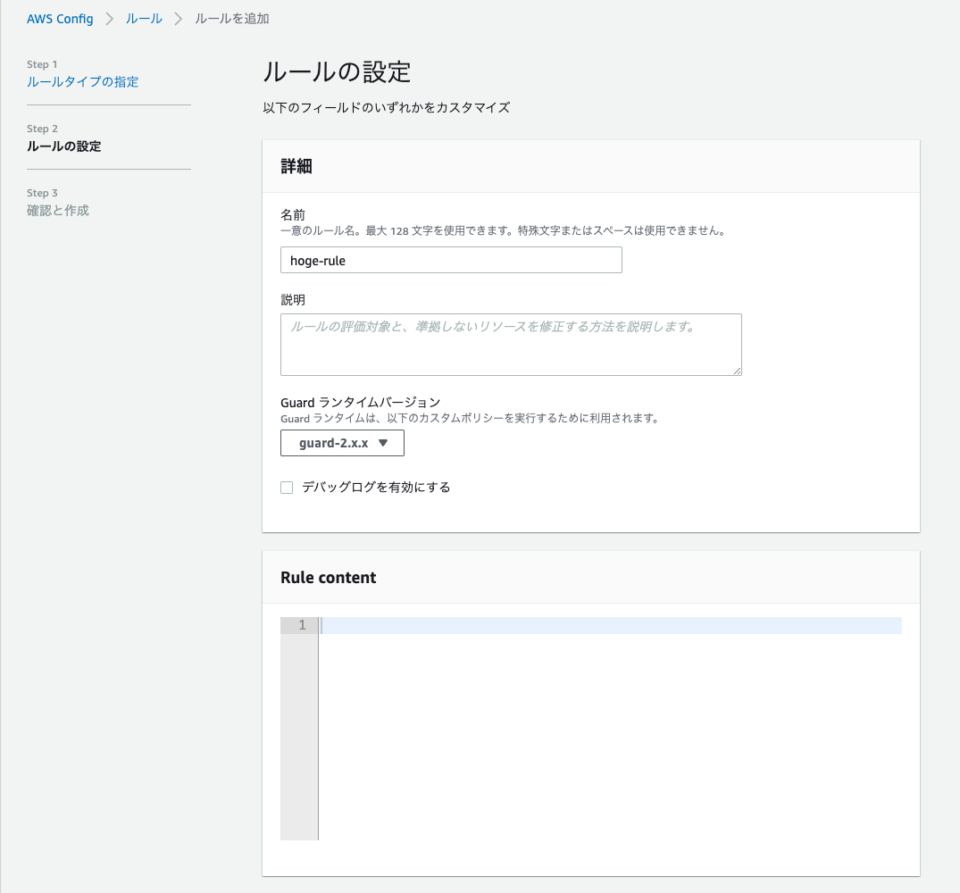The width and height of the screenshot is (960, 893).
Task: Click inside the 名前 rule name field
Action: (x=450, y=259)
